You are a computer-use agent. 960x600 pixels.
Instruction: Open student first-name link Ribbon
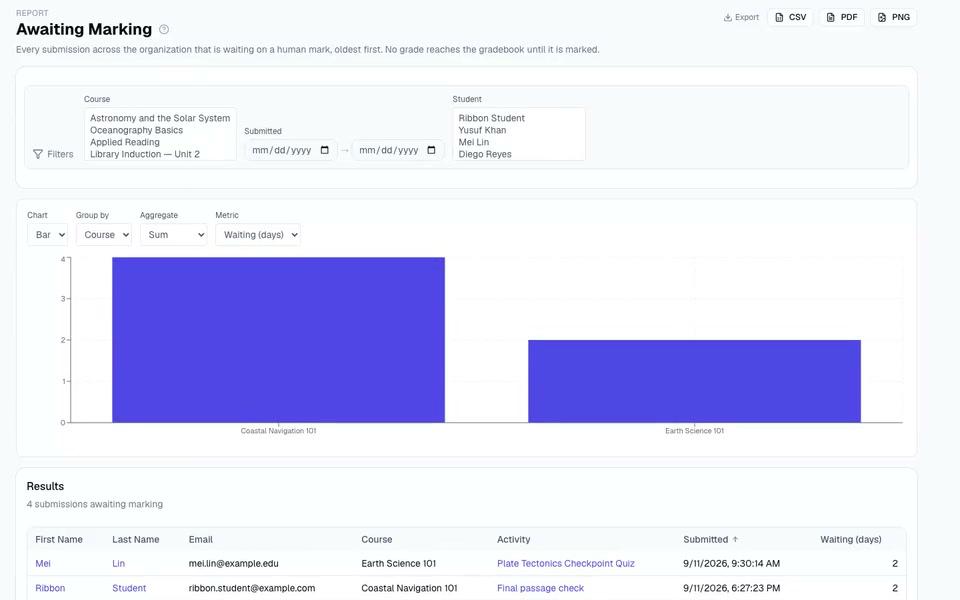coord(50,588)
